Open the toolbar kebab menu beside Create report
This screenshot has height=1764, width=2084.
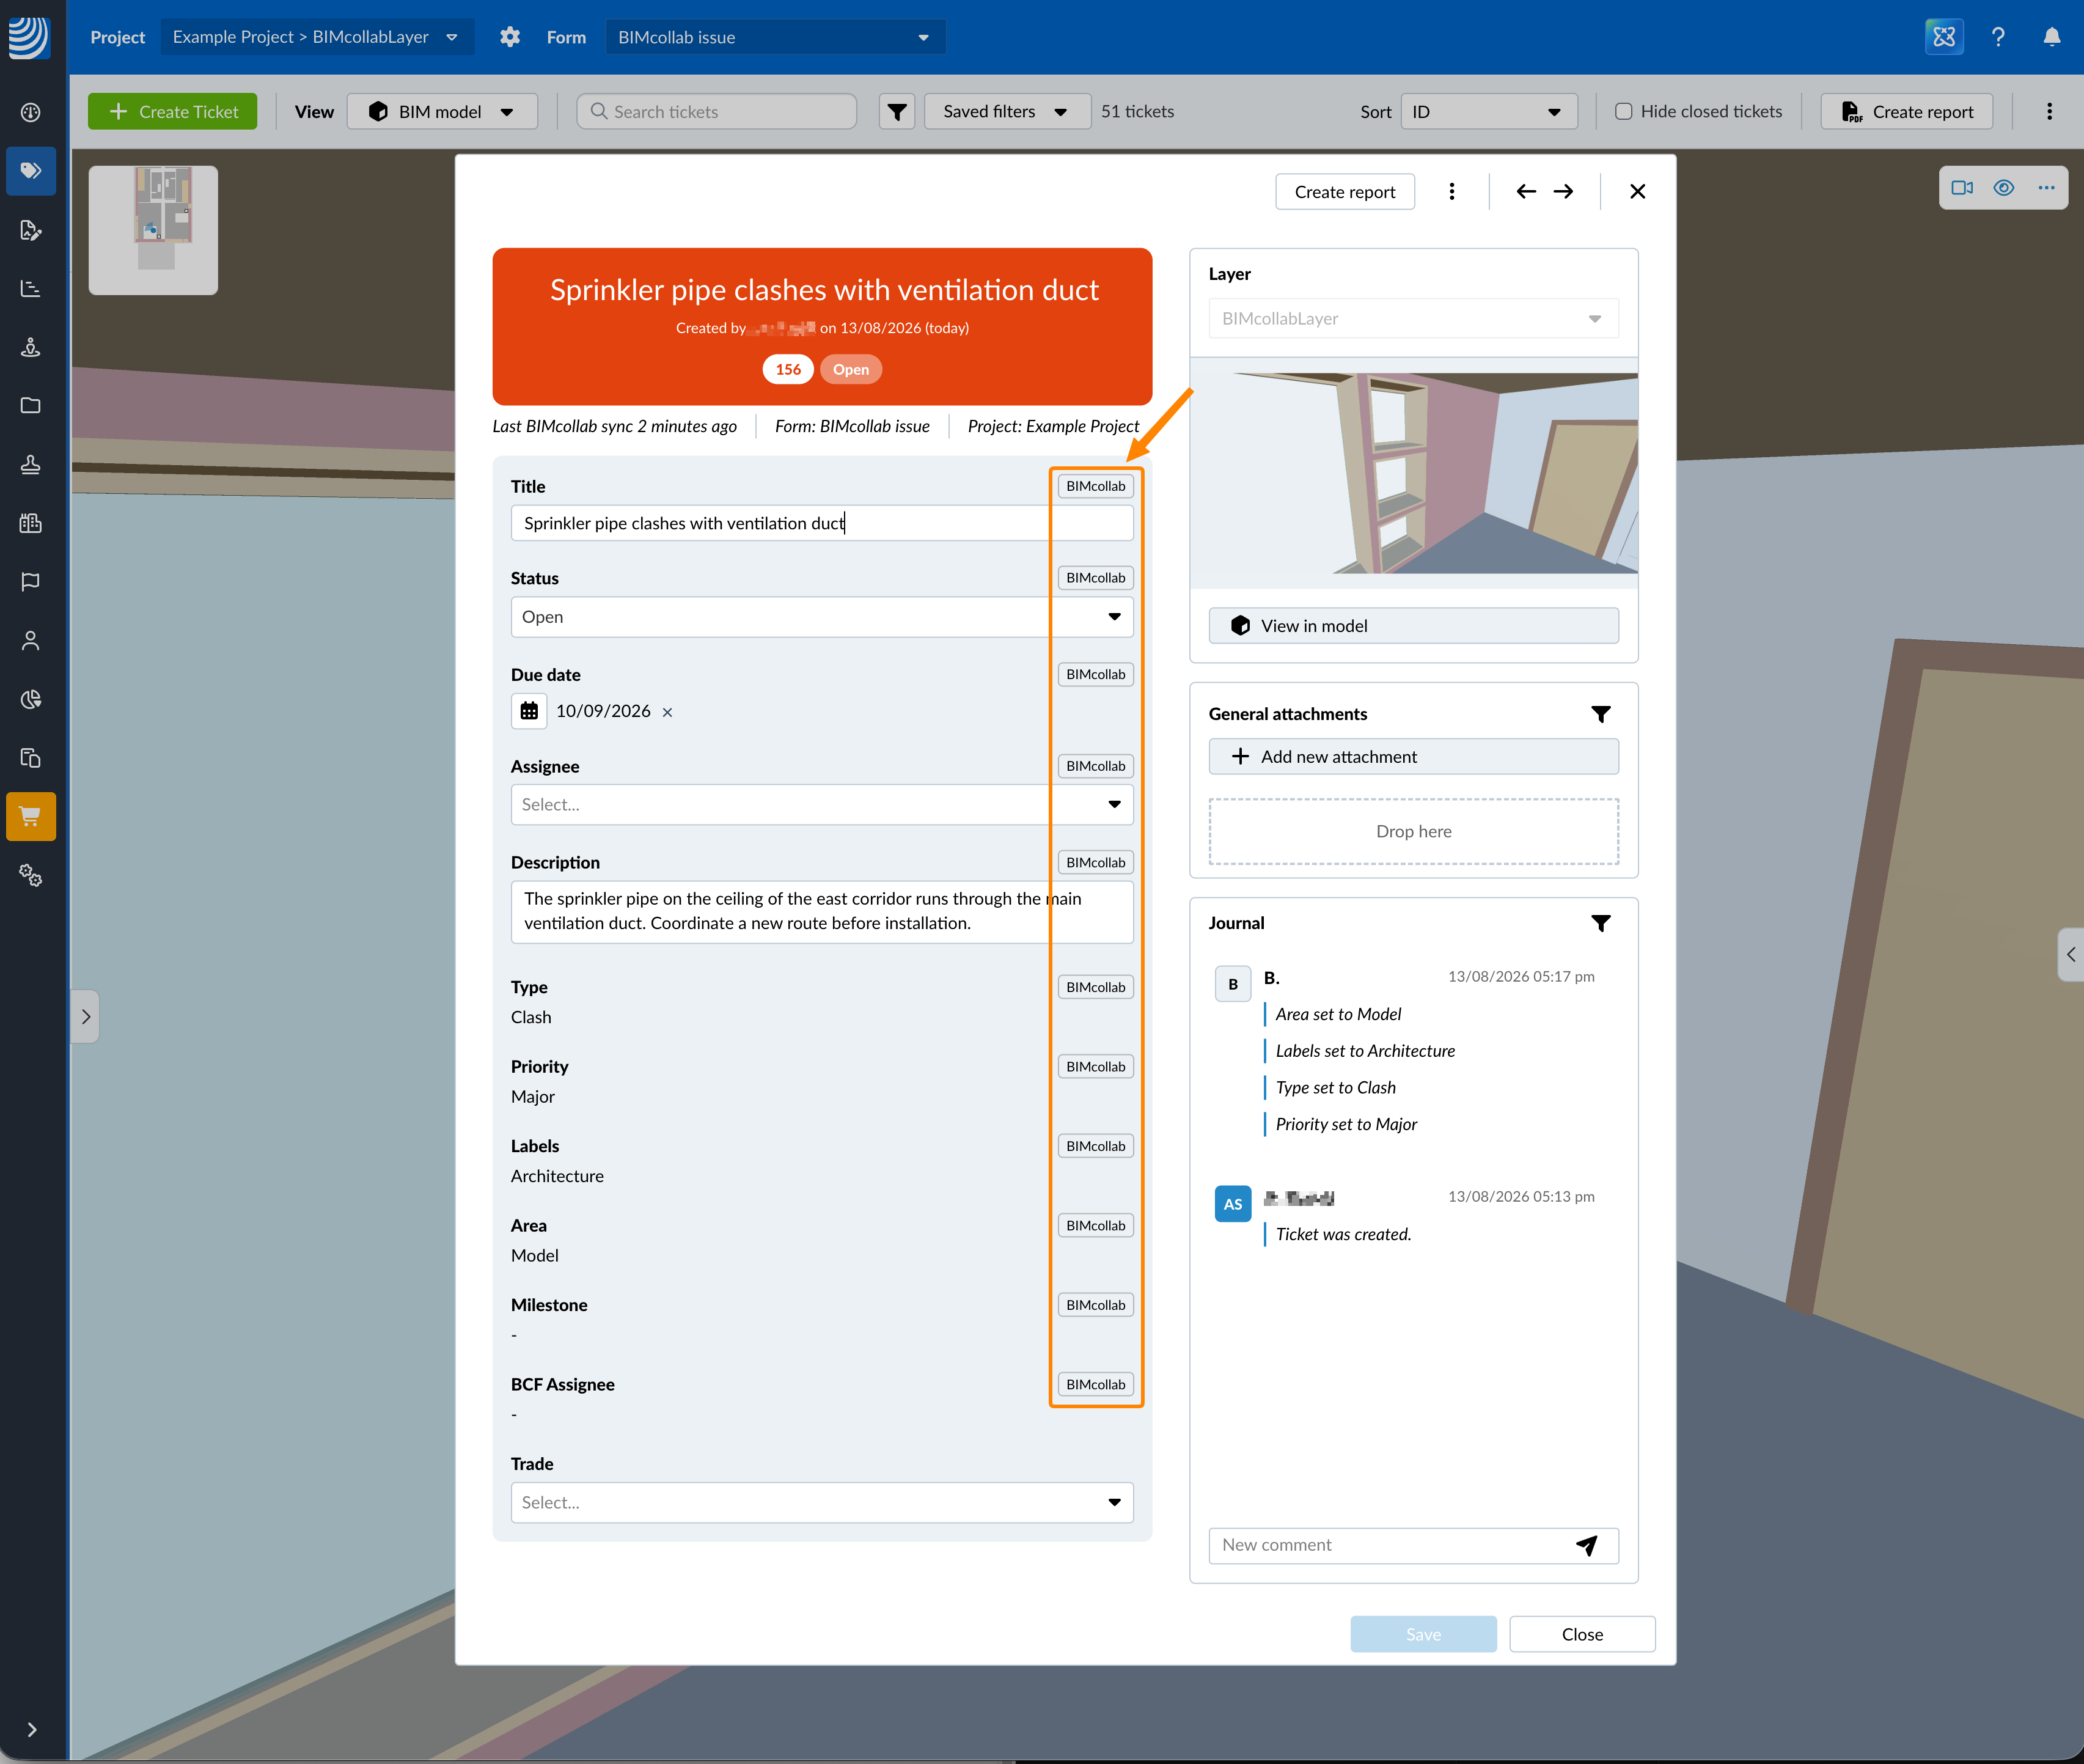2049,112
